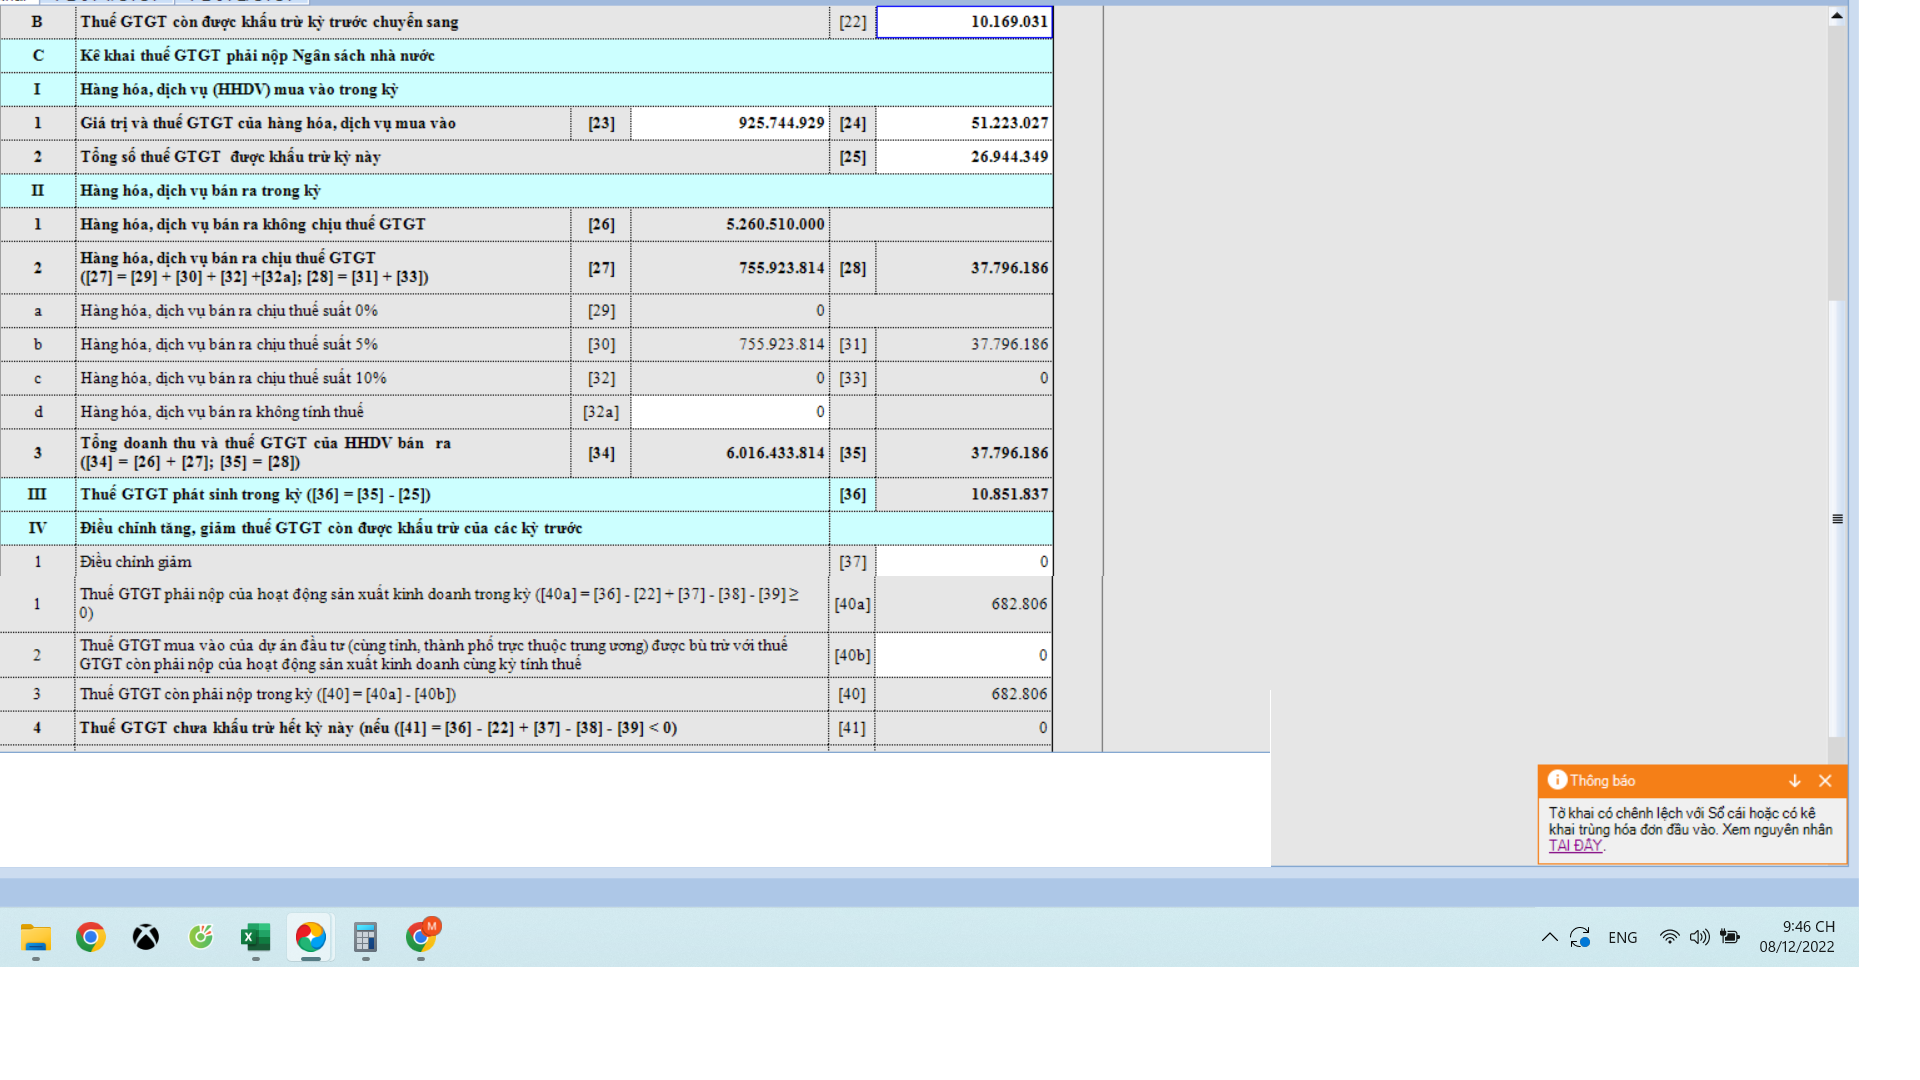Open the Calculator taskbar icon
This screenshot has width=1920, height=1080.
[x=365, y=937]
